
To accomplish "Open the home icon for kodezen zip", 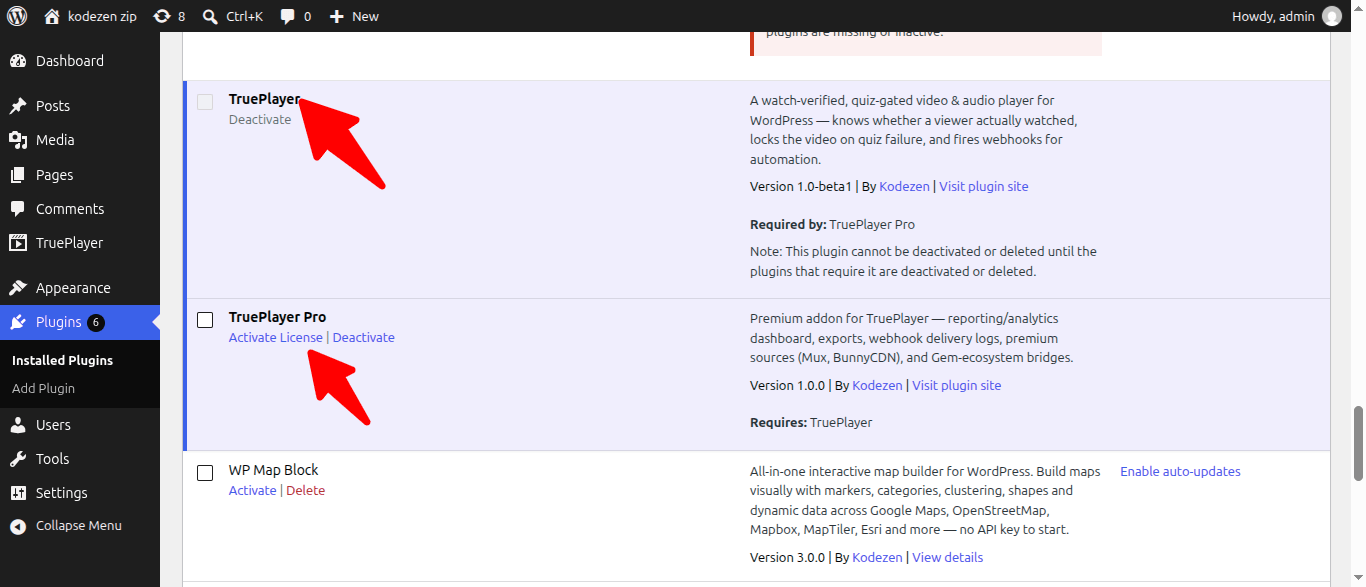I will tap(52, 16).
